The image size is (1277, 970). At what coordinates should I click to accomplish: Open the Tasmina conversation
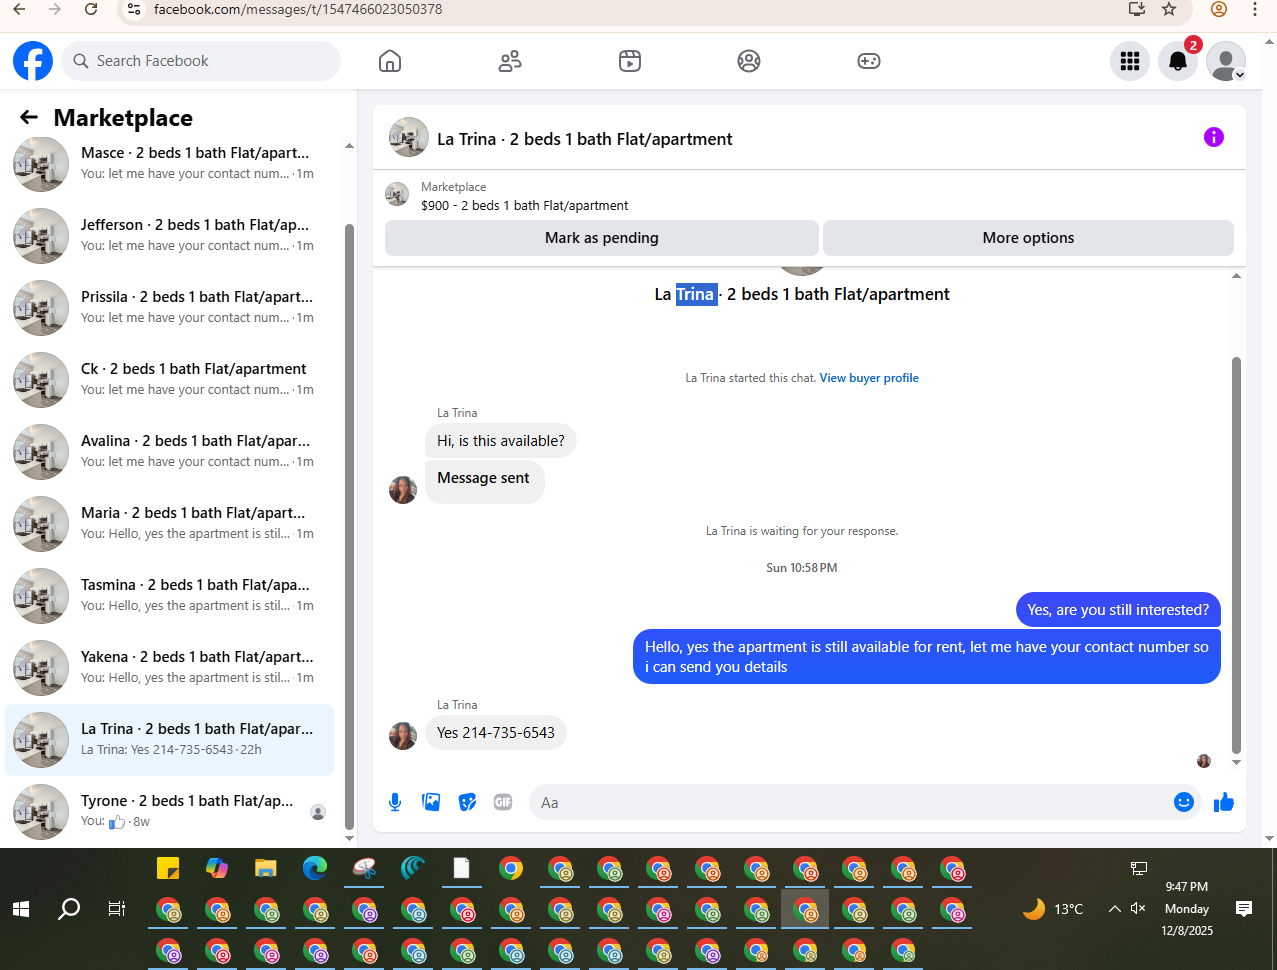pos(170,595)
